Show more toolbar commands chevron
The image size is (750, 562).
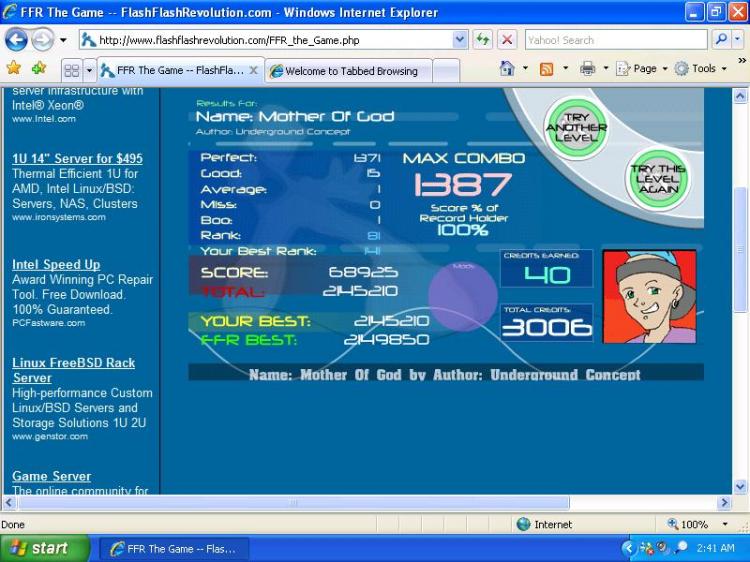click(x=742, y=61)
